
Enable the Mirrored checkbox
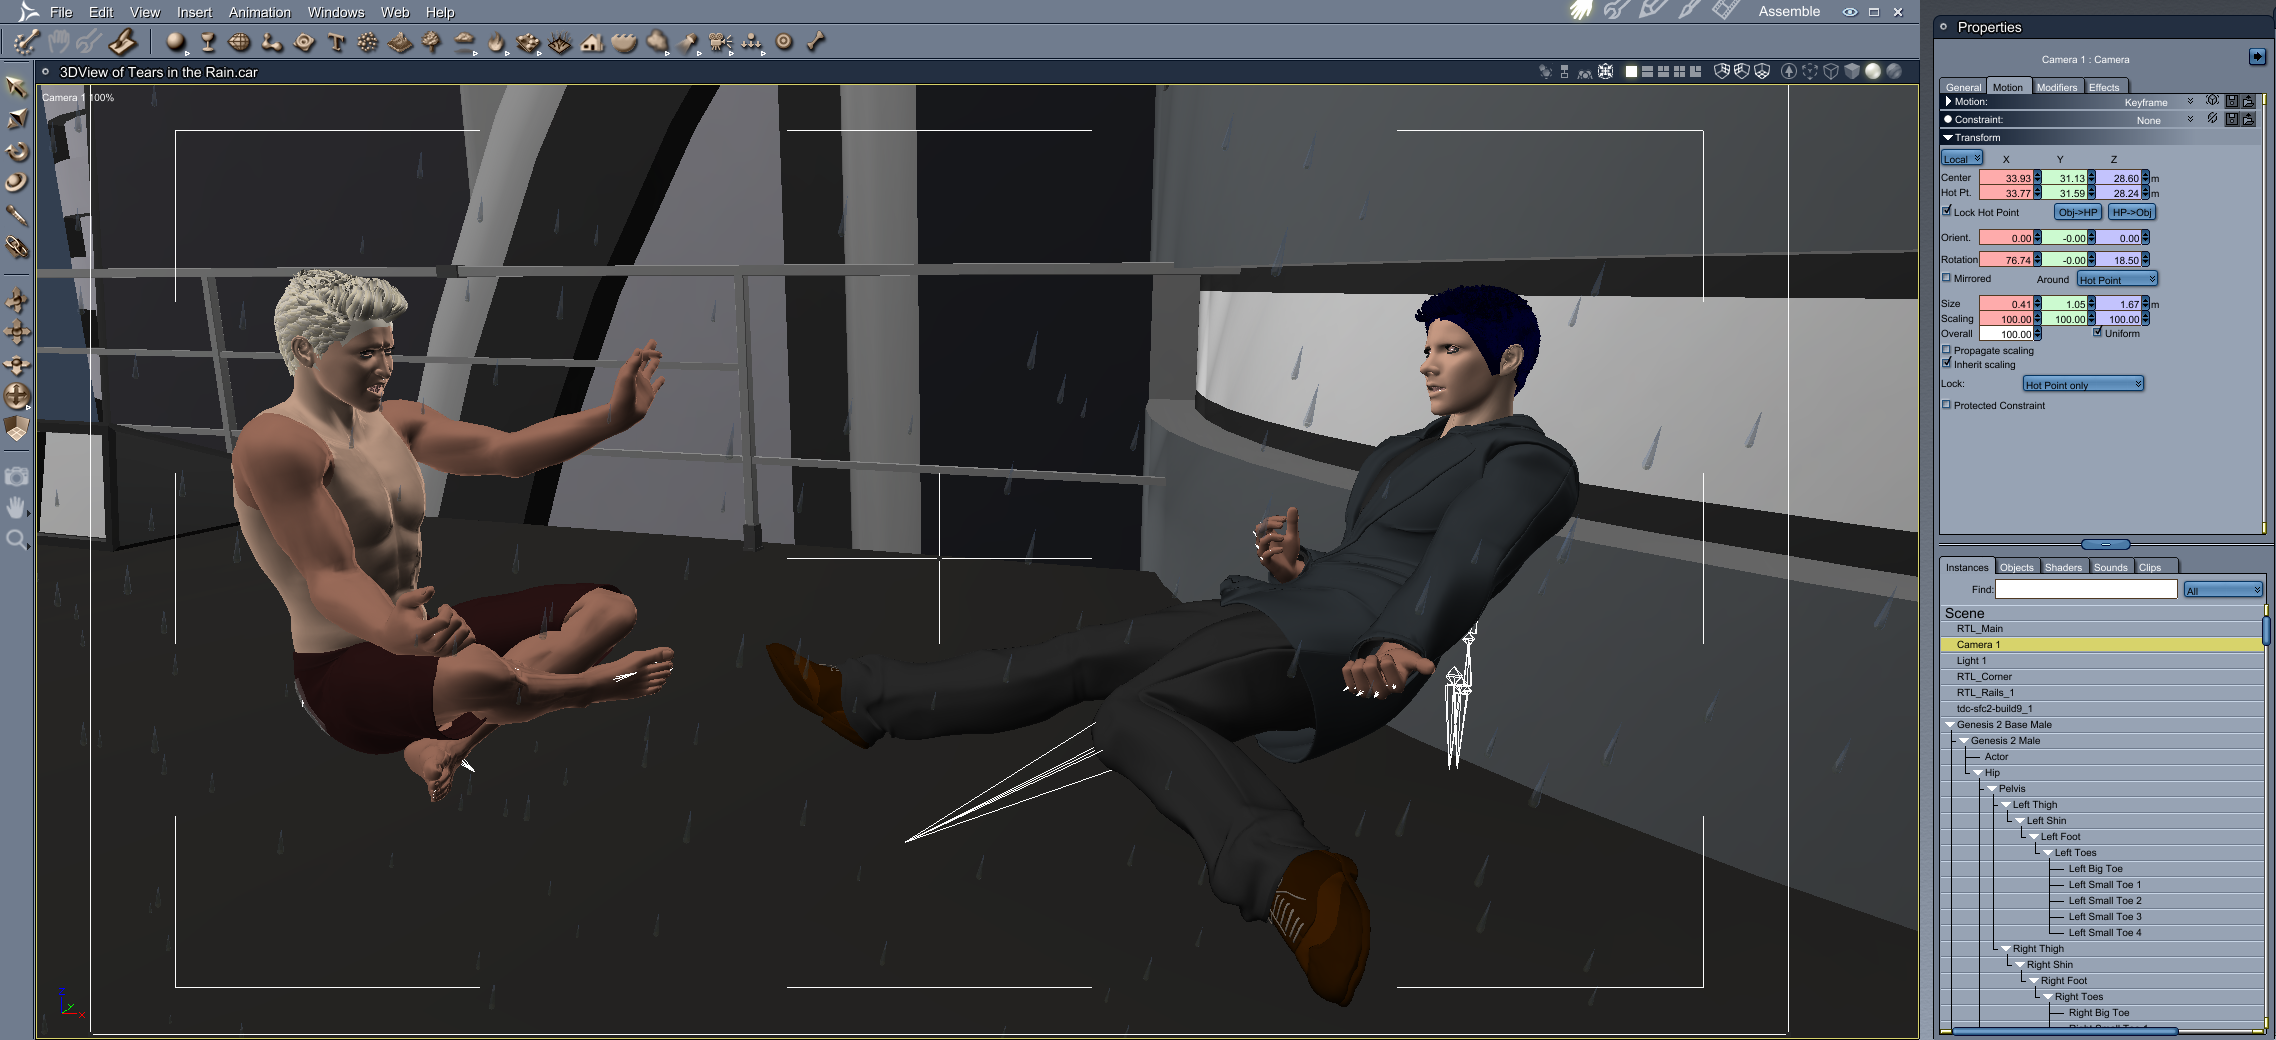point(1947,278)
